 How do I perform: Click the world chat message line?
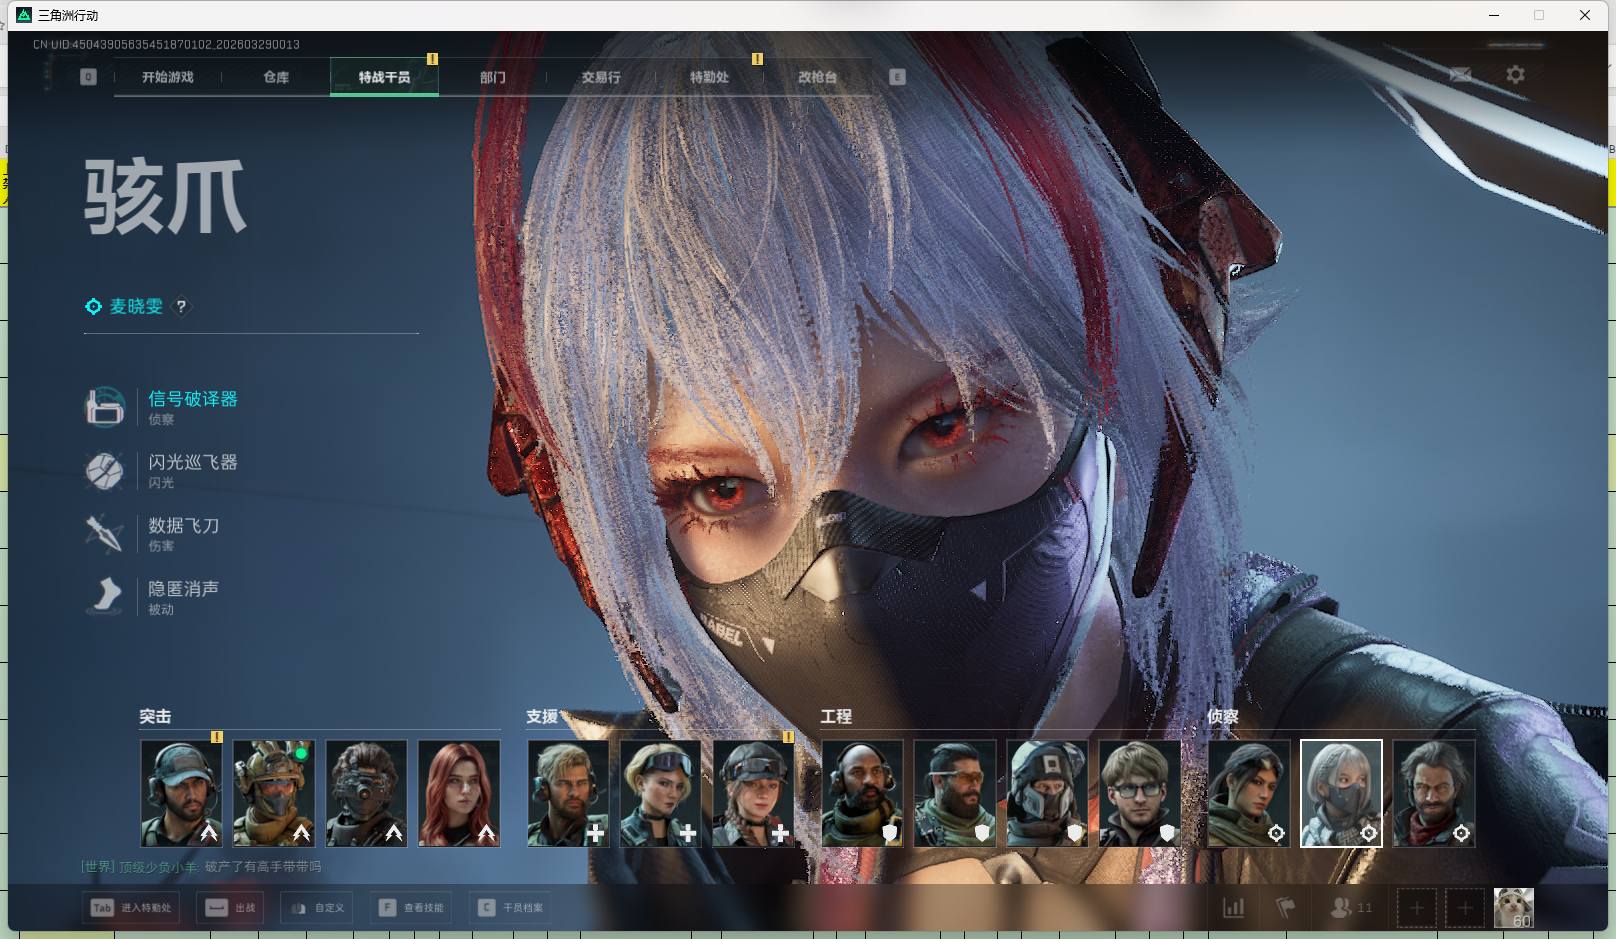[x=201, y=867]
